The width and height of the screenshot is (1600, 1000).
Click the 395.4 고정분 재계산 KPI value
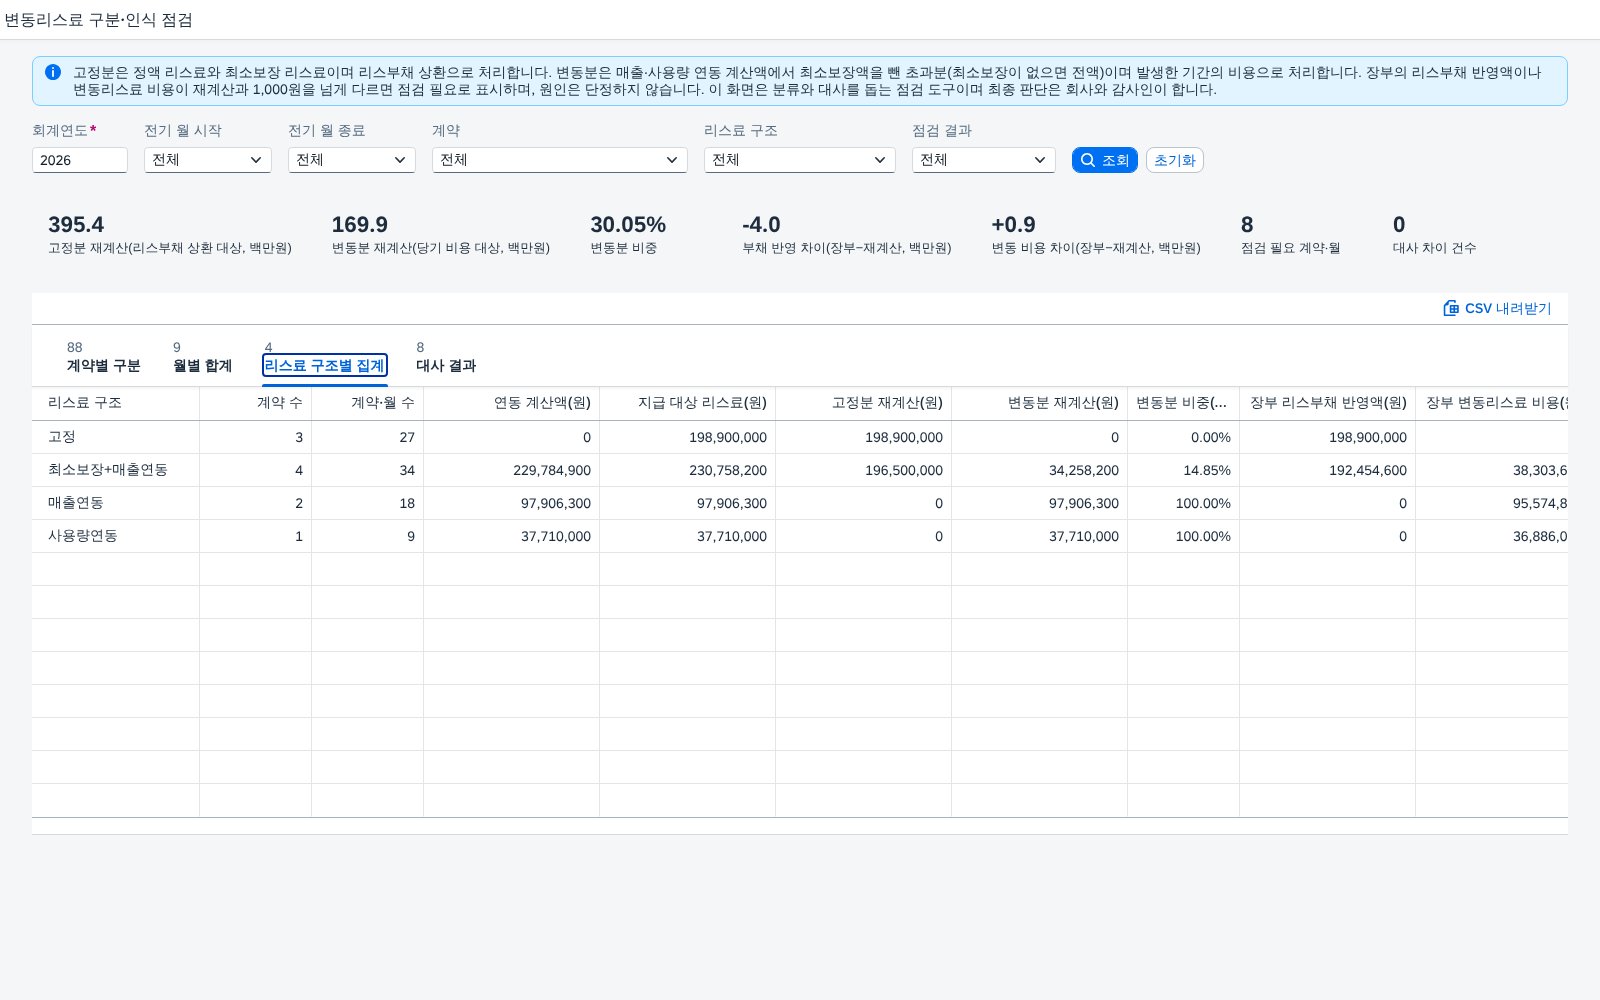point(76,225)
